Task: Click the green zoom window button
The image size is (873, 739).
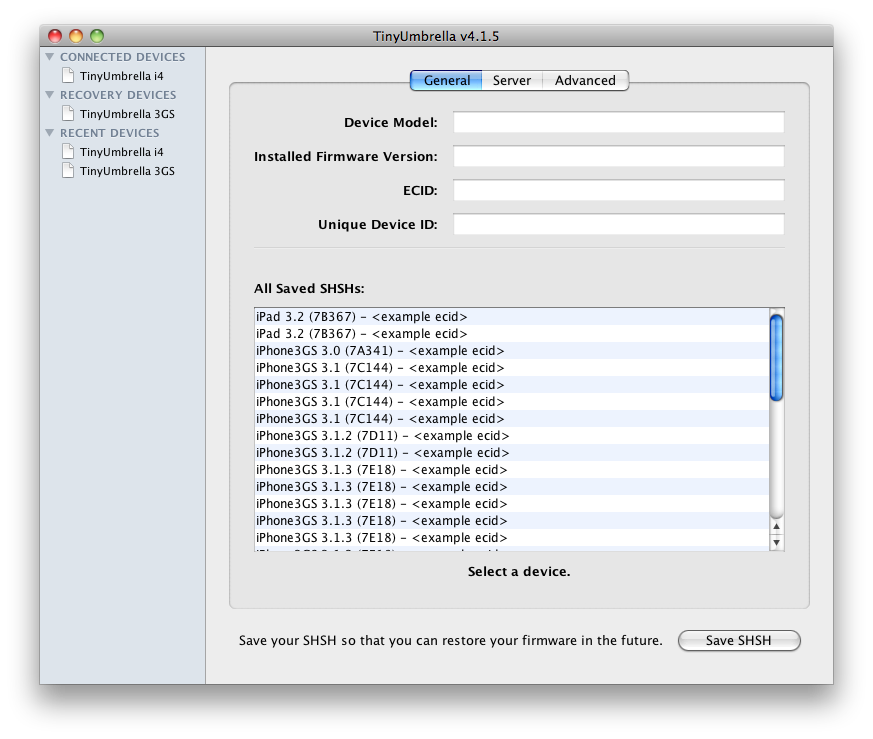Action: pos(97,36)
